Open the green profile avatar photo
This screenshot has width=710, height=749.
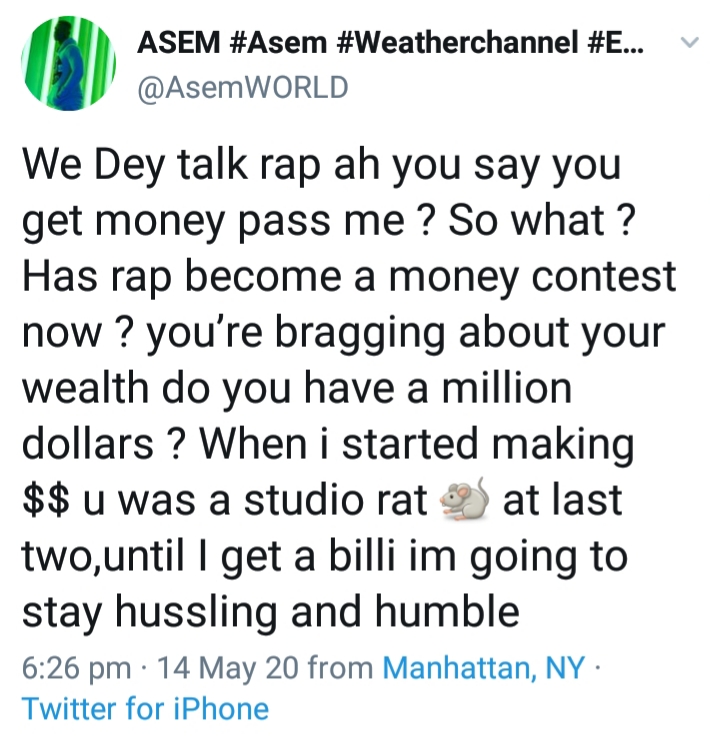[68, 64]
